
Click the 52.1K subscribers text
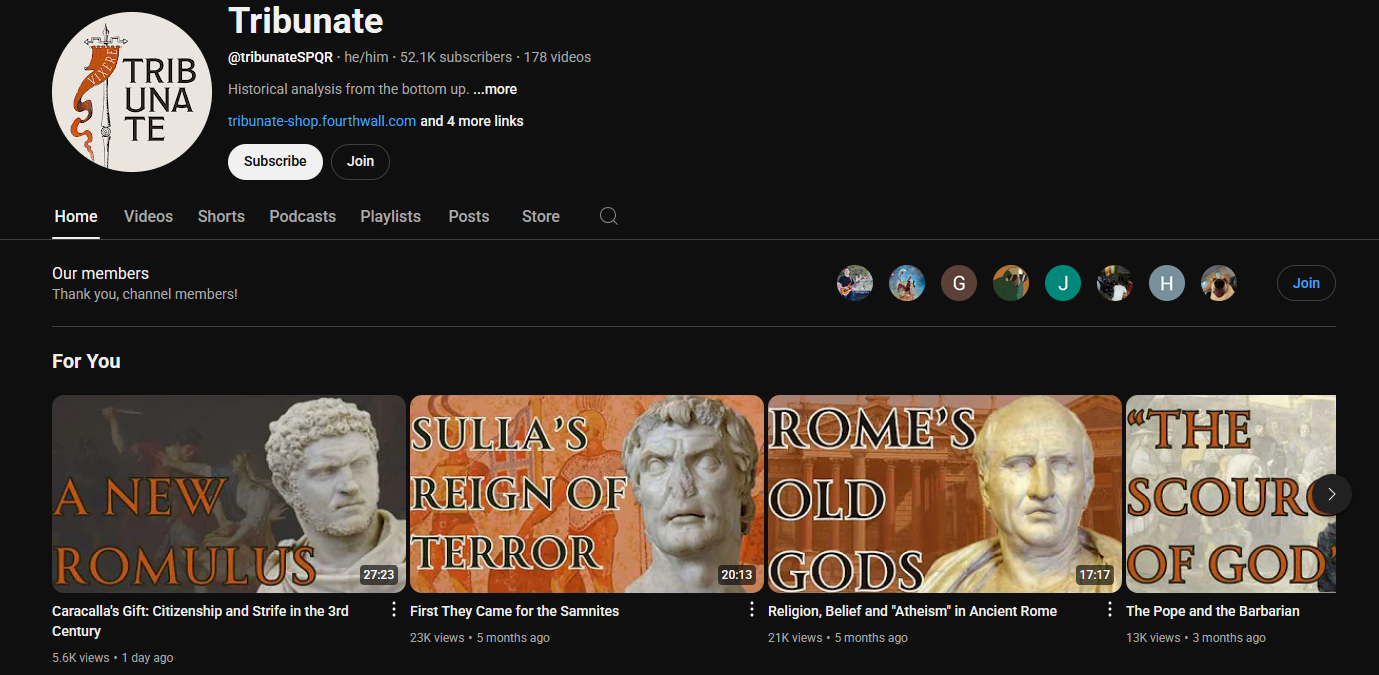click(x=456, y=57)
